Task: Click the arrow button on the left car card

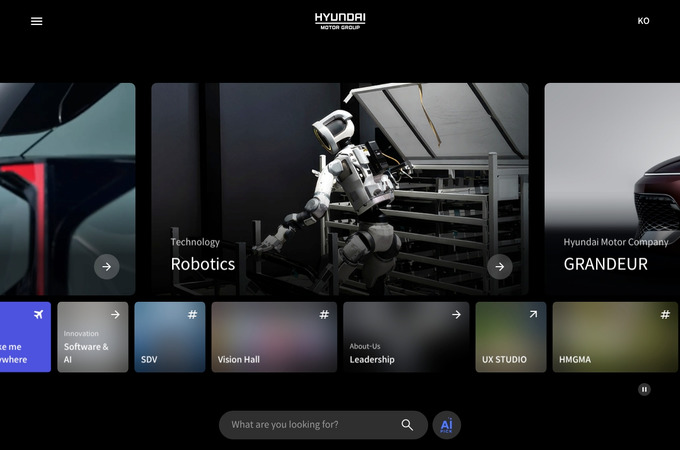Action: [x=107, y=267]
